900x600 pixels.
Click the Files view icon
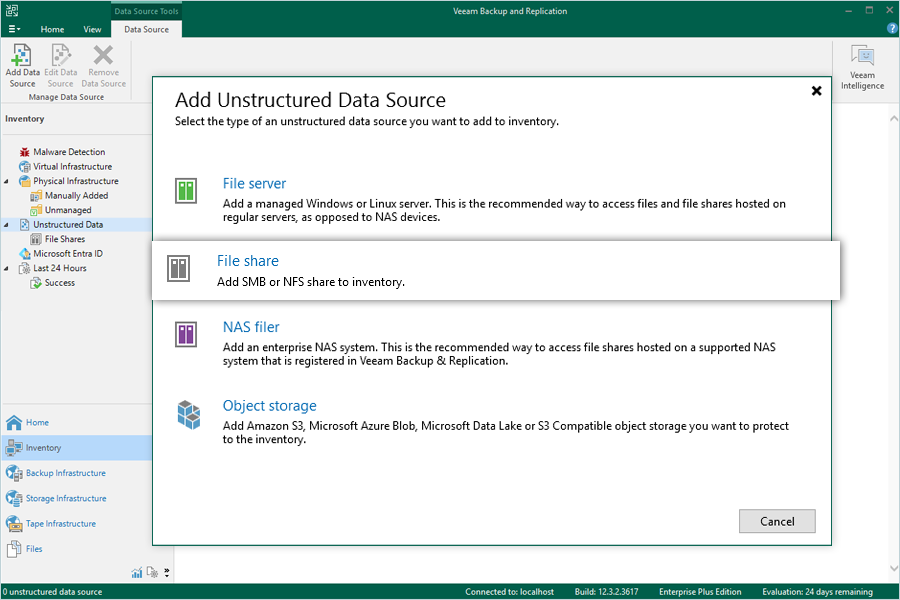pos(14,549)
